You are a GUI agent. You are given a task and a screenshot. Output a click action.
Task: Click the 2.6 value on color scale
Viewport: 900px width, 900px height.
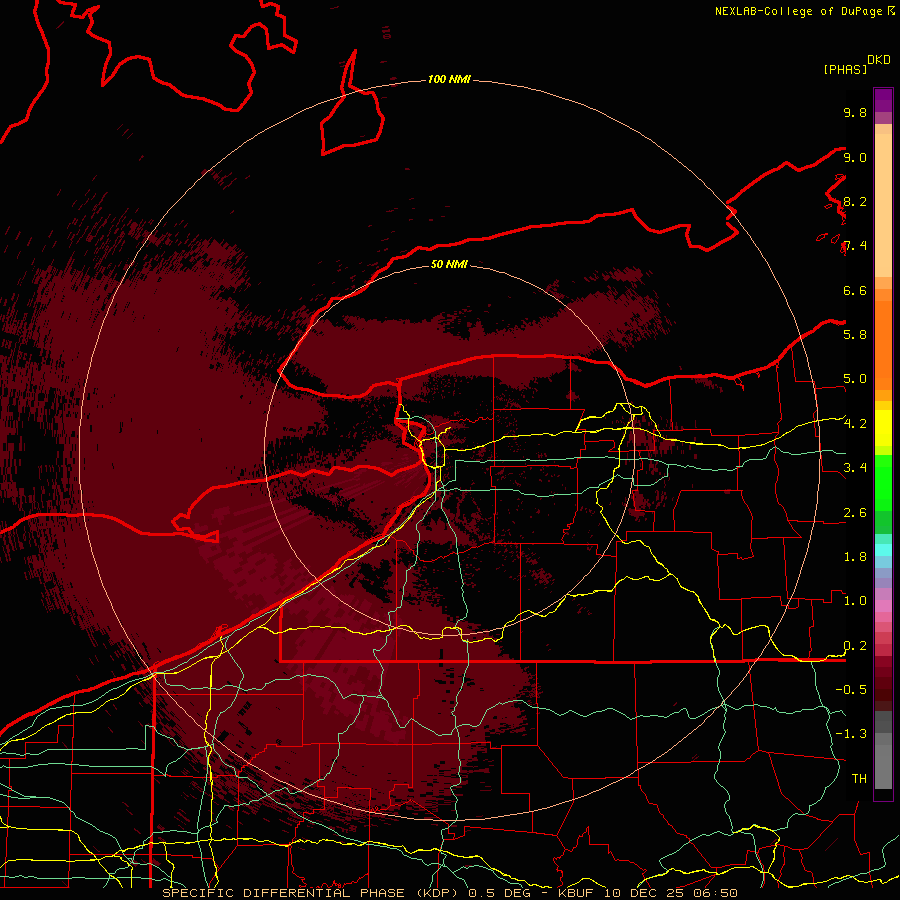coord(855,513)
